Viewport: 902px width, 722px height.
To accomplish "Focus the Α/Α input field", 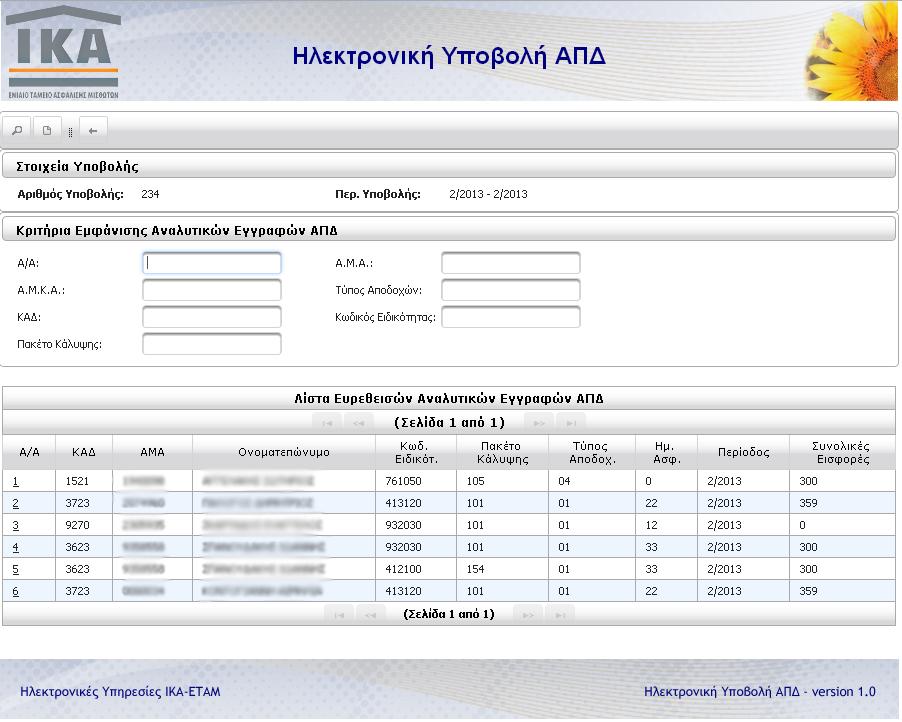I will pyautogui.click(x=212, y=263).
